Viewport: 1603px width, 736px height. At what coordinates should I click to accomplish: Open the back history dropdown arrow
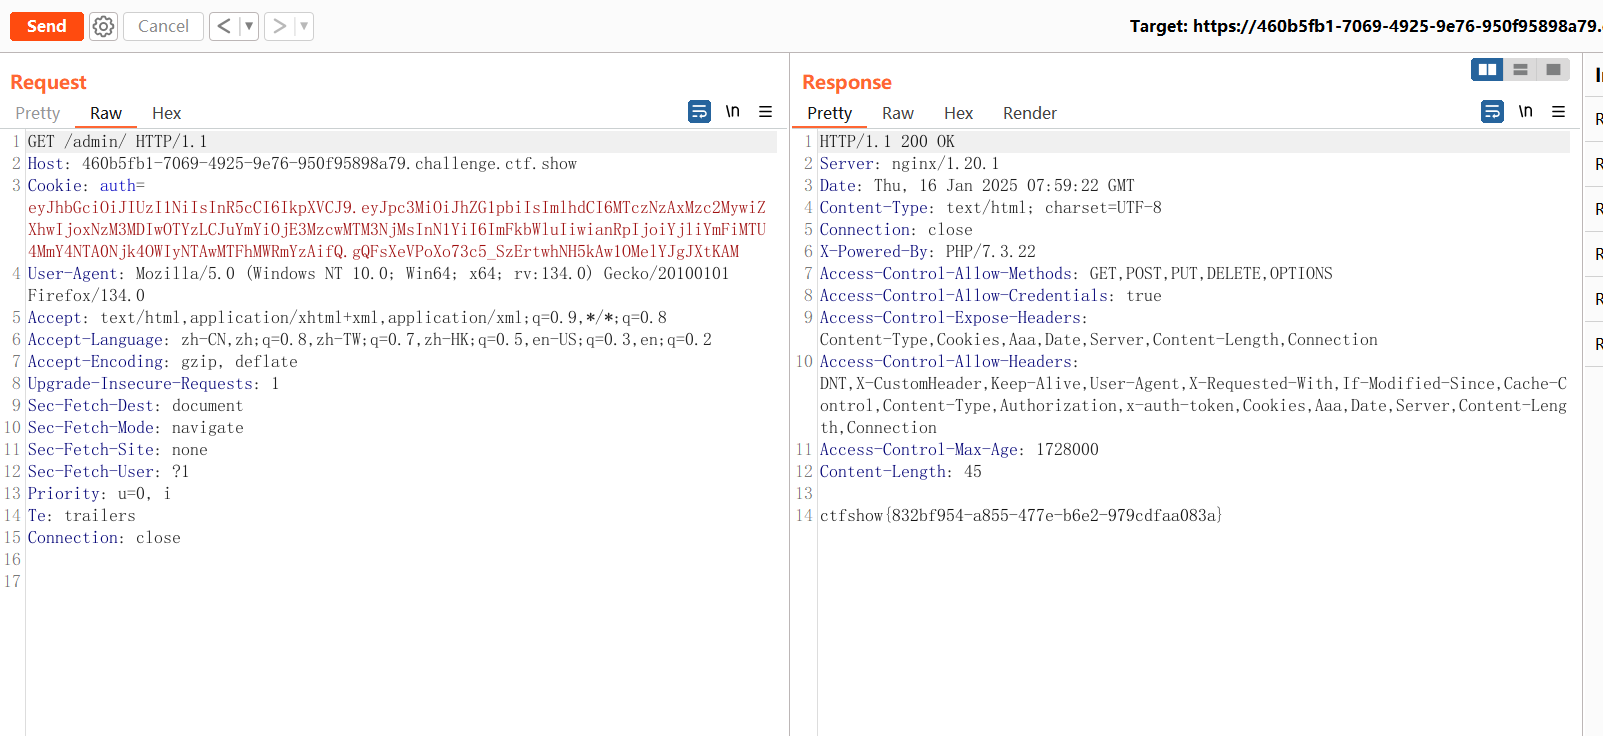249,26
